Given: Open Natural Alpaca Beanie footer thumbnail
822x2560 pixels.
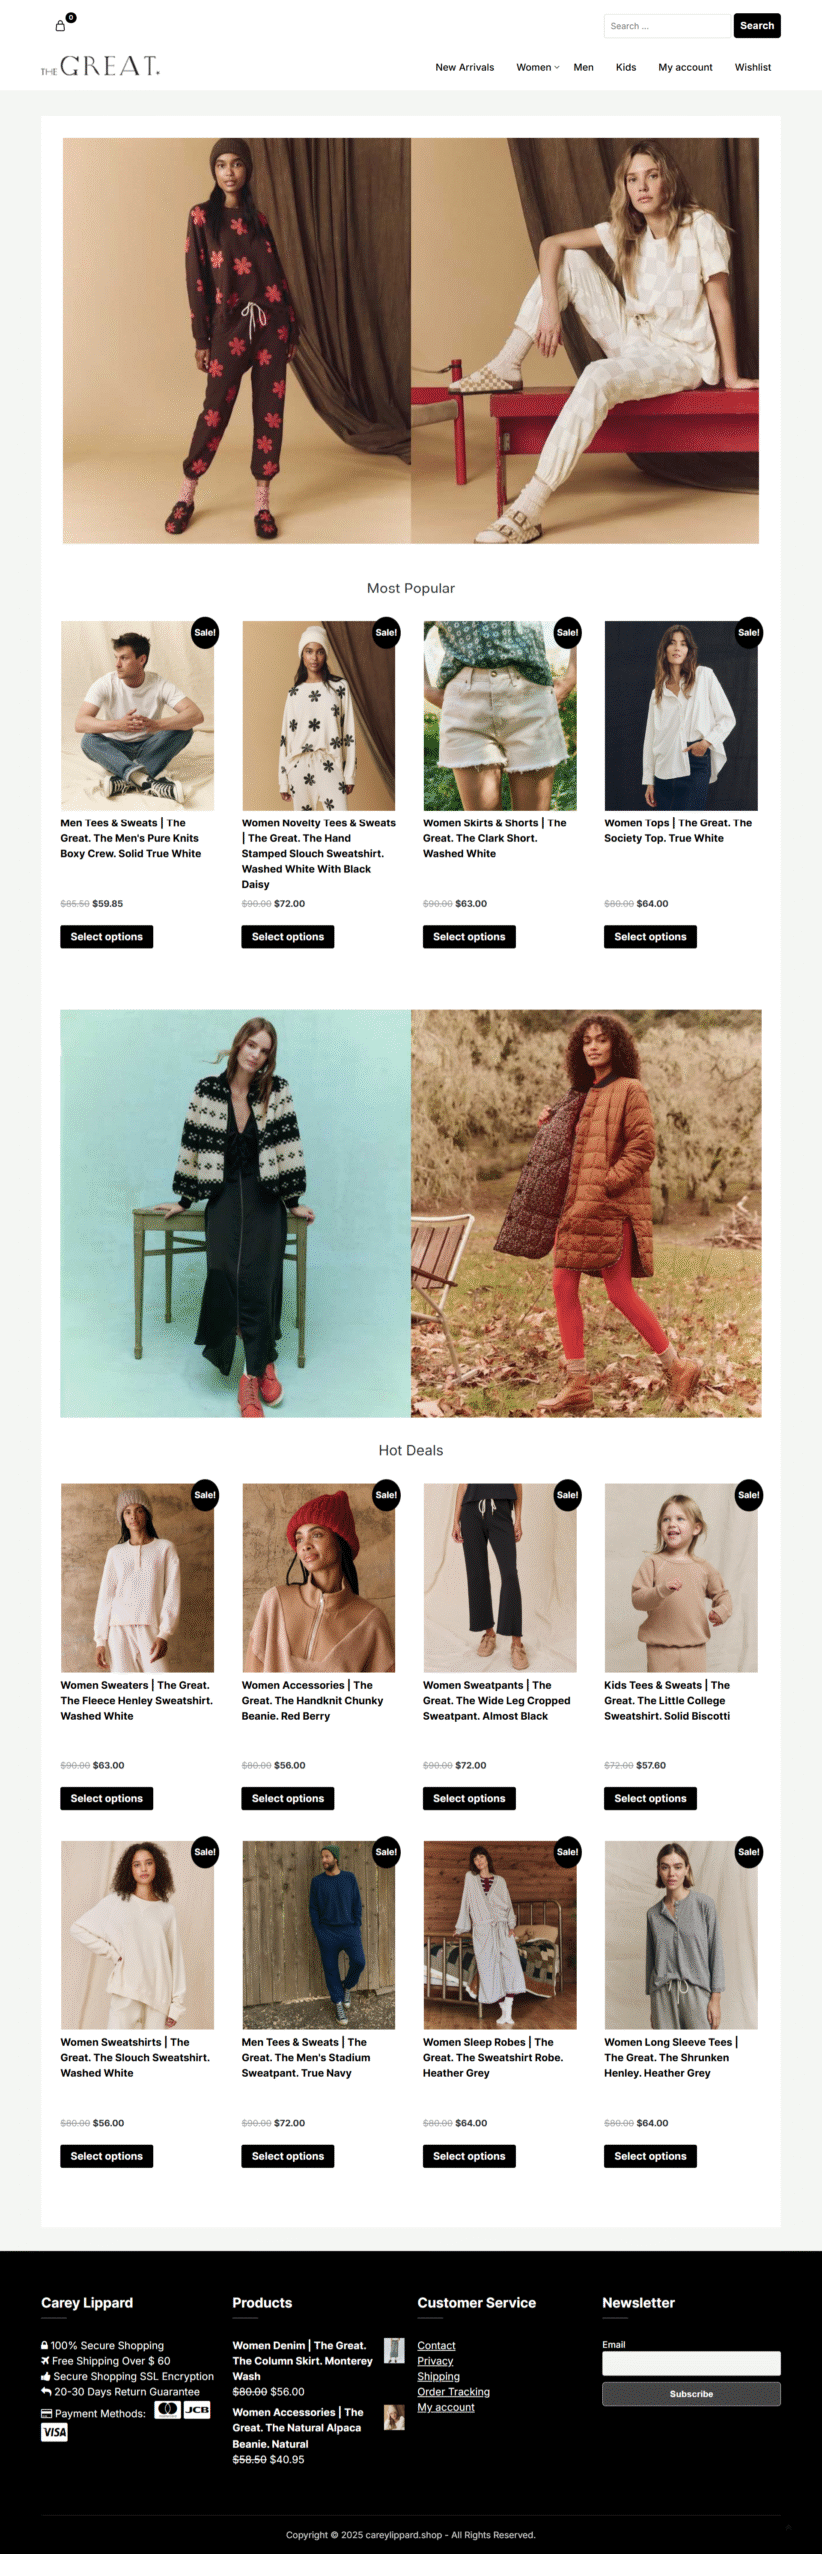Looking at the screenshot, I should (394, 2417).
